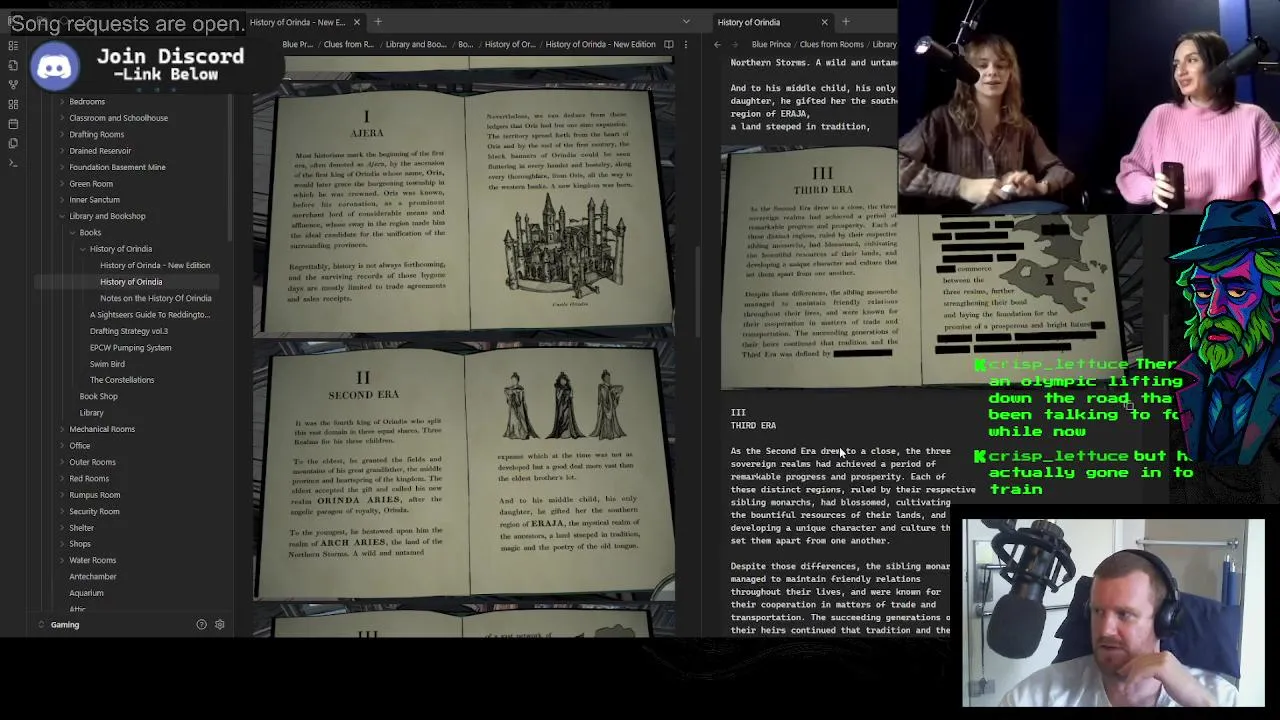Click the Ajera first era book image
1280x720 pixels.
[465, 209]
